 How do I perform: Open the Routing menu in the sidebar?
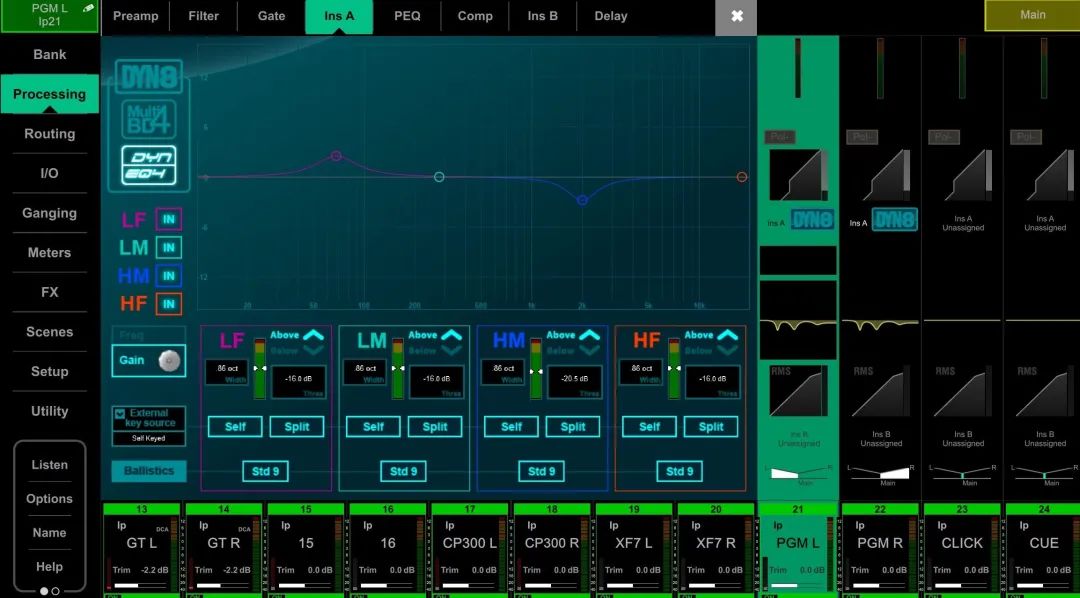50,134
